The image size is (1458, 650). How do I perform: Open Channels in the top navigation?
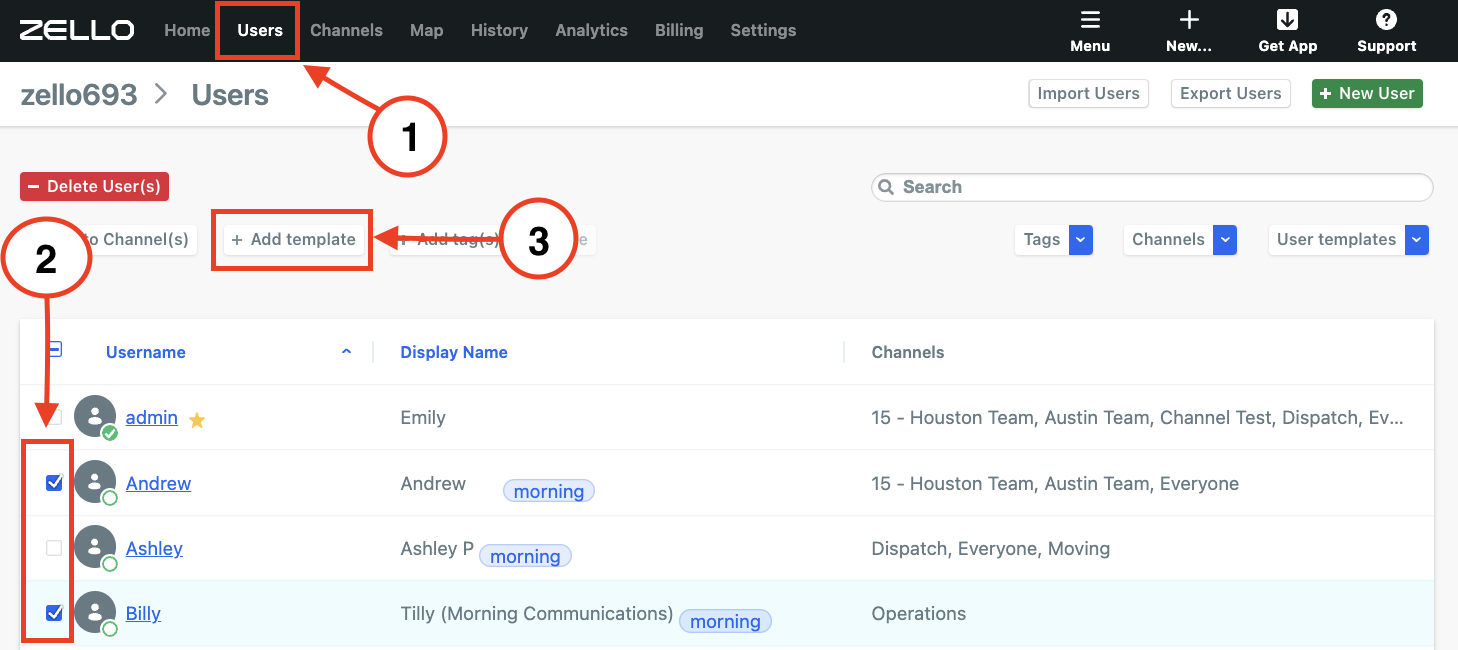(346, 30)
